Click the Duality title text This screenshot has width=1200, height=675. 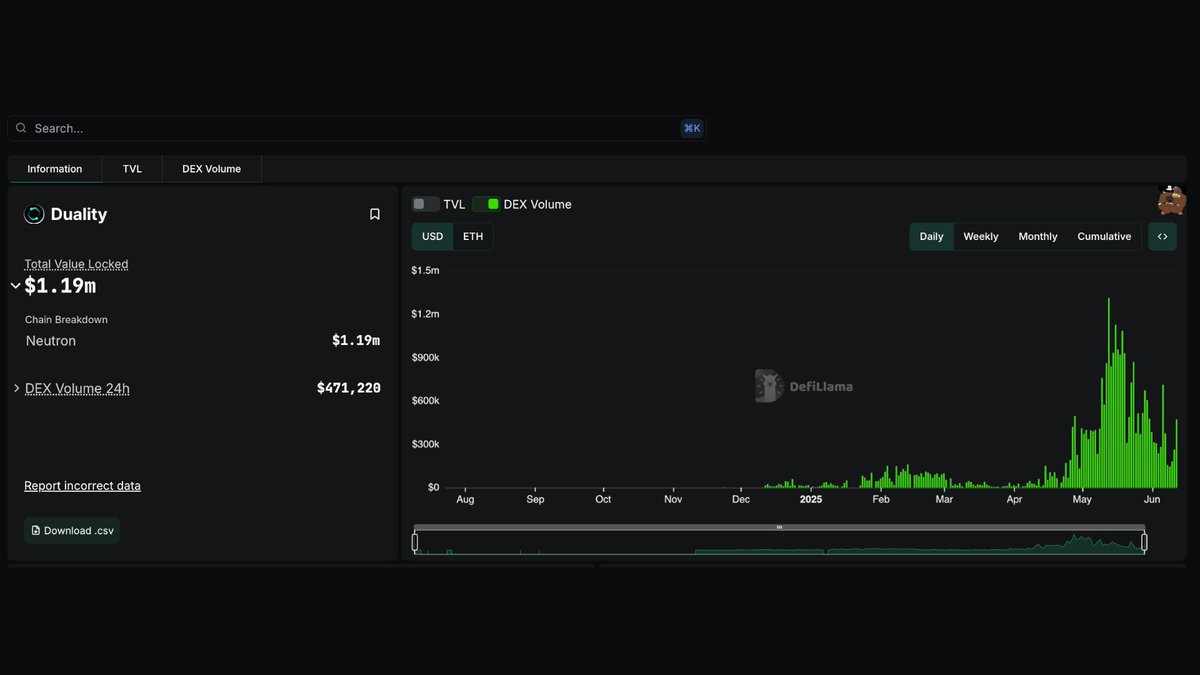tap(79, 214)
